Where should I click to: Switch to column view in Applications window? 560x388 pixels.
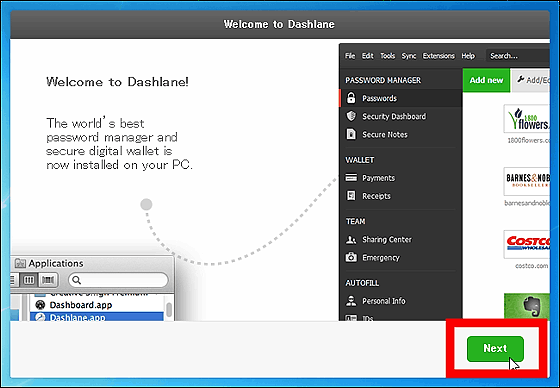pos(29,280)
